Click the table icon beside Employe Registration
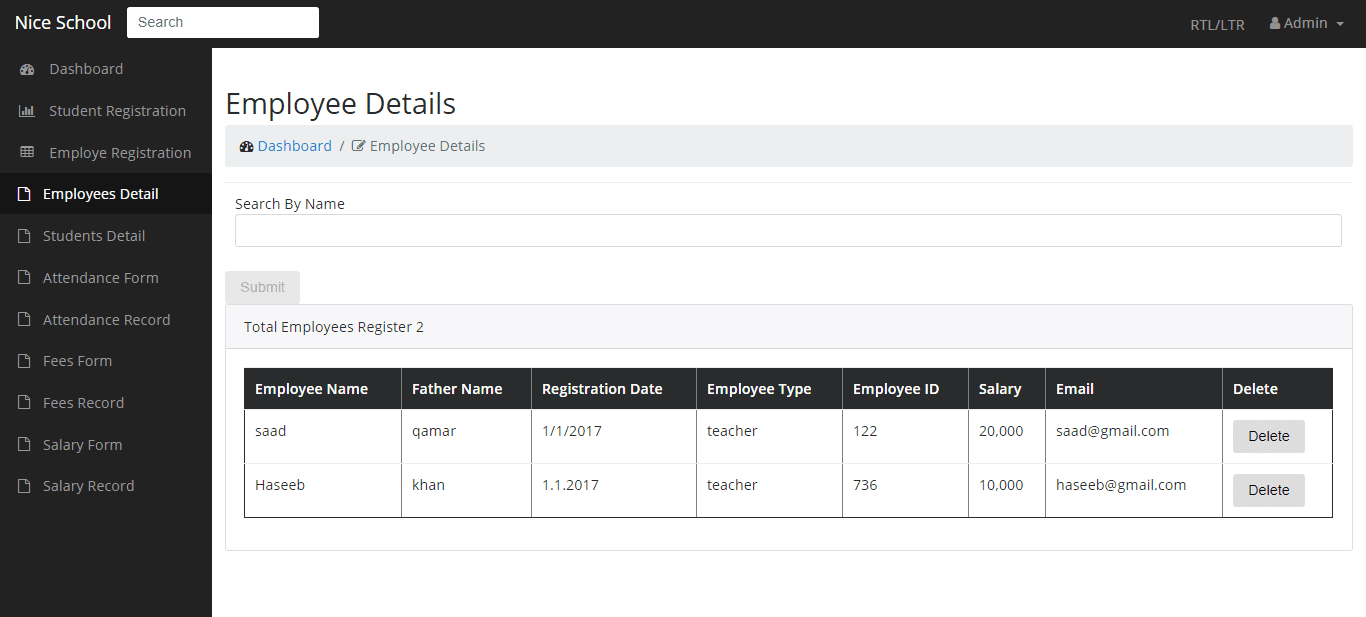 pyautogui.click(x=27, y=152)
